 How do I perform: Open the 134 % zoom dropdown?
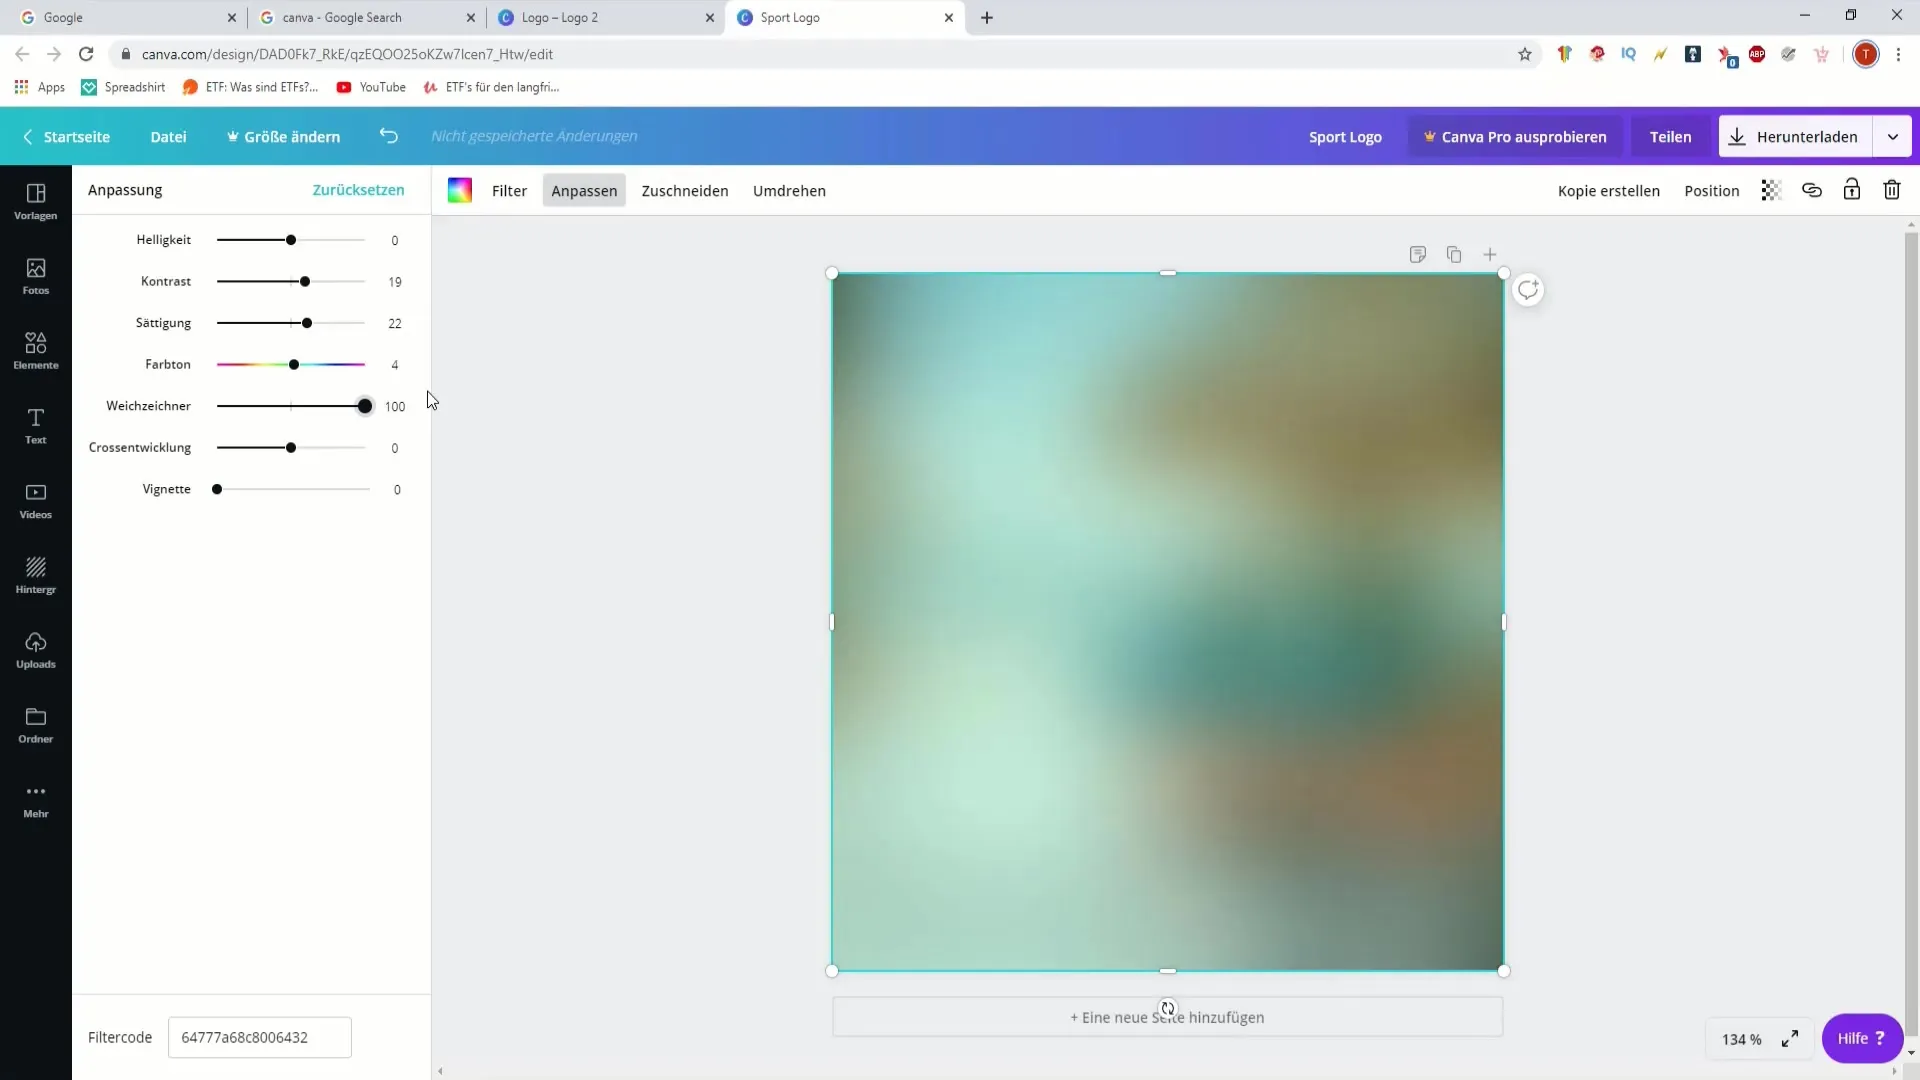pos(1742,1039)
